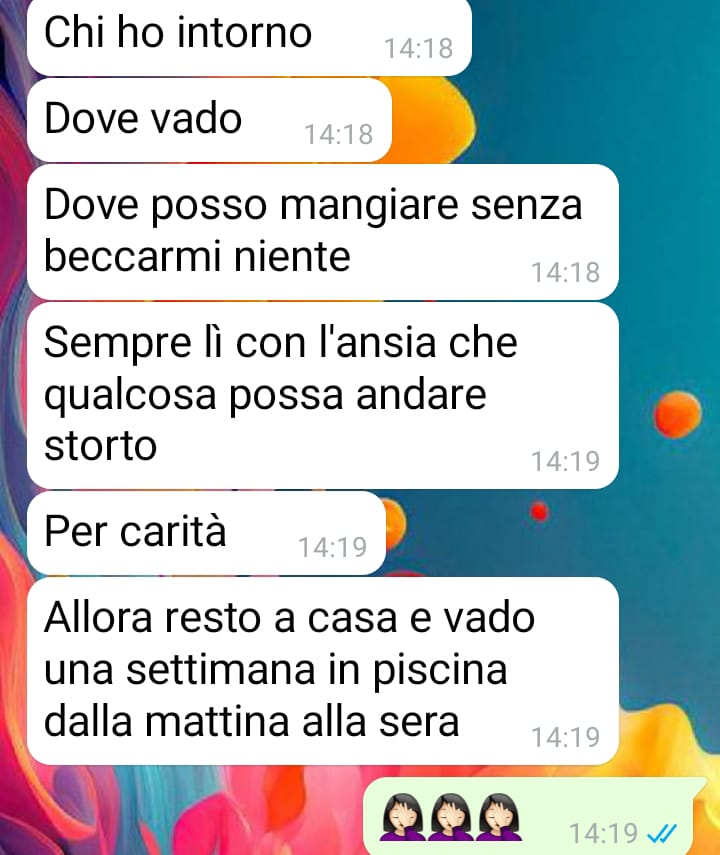Tap the 14:18 timestamp beside 'Dove vado'

(x=339, y=134)
